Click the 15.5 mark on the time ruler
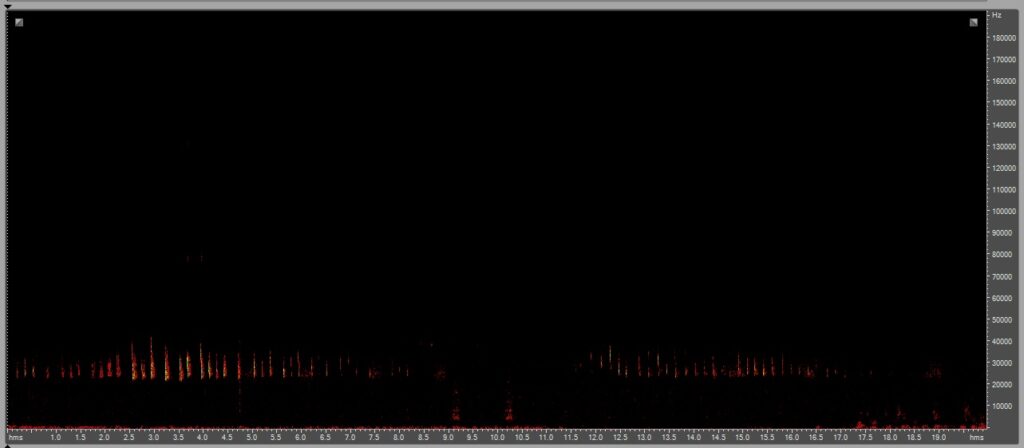The height and width of the screenshot is (448, 1024). click(x=767, y=437)
